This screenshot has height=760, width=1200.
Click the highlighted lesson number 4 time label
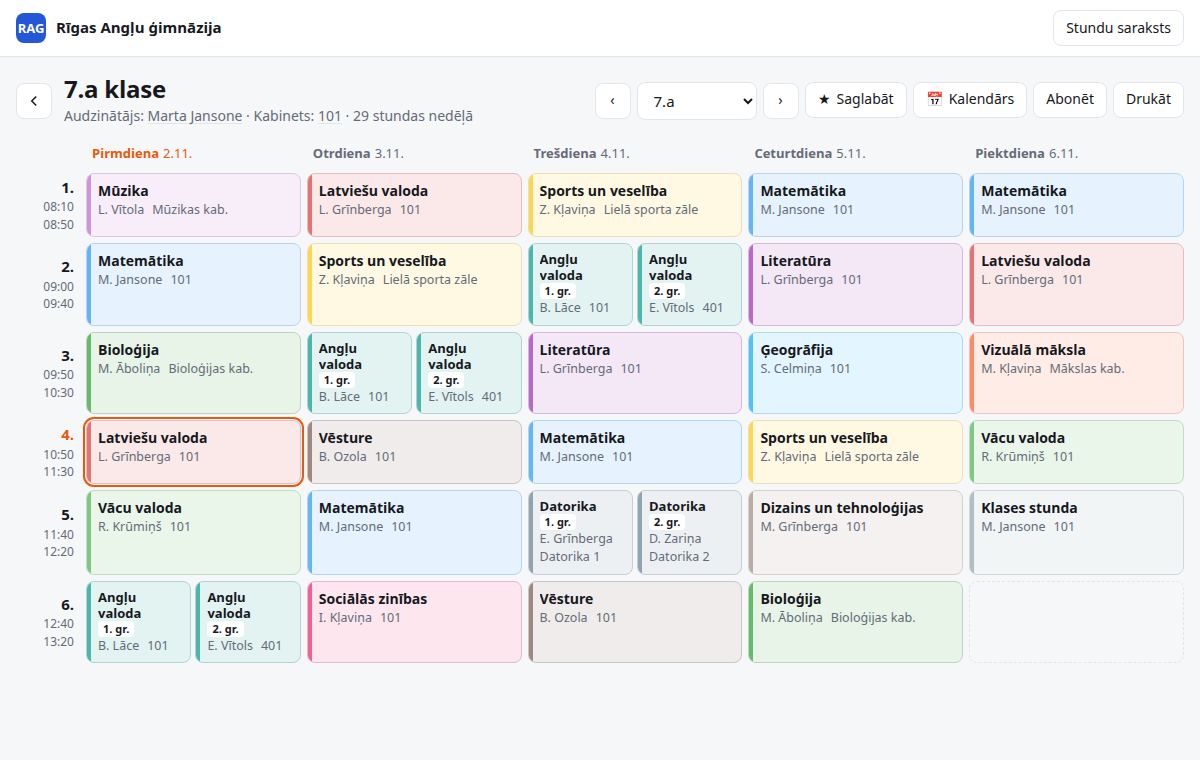tap(59, 453)
